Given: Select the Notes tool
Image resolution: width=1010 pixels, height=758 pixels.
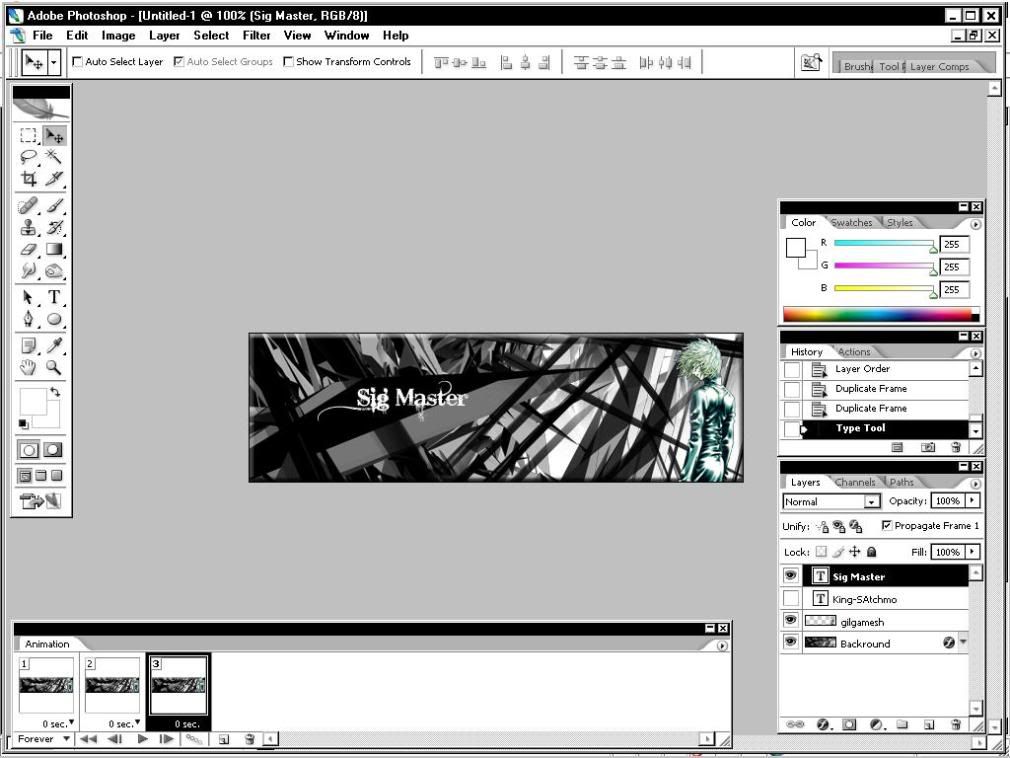Looking at the screenshot, I should [28, 346].
